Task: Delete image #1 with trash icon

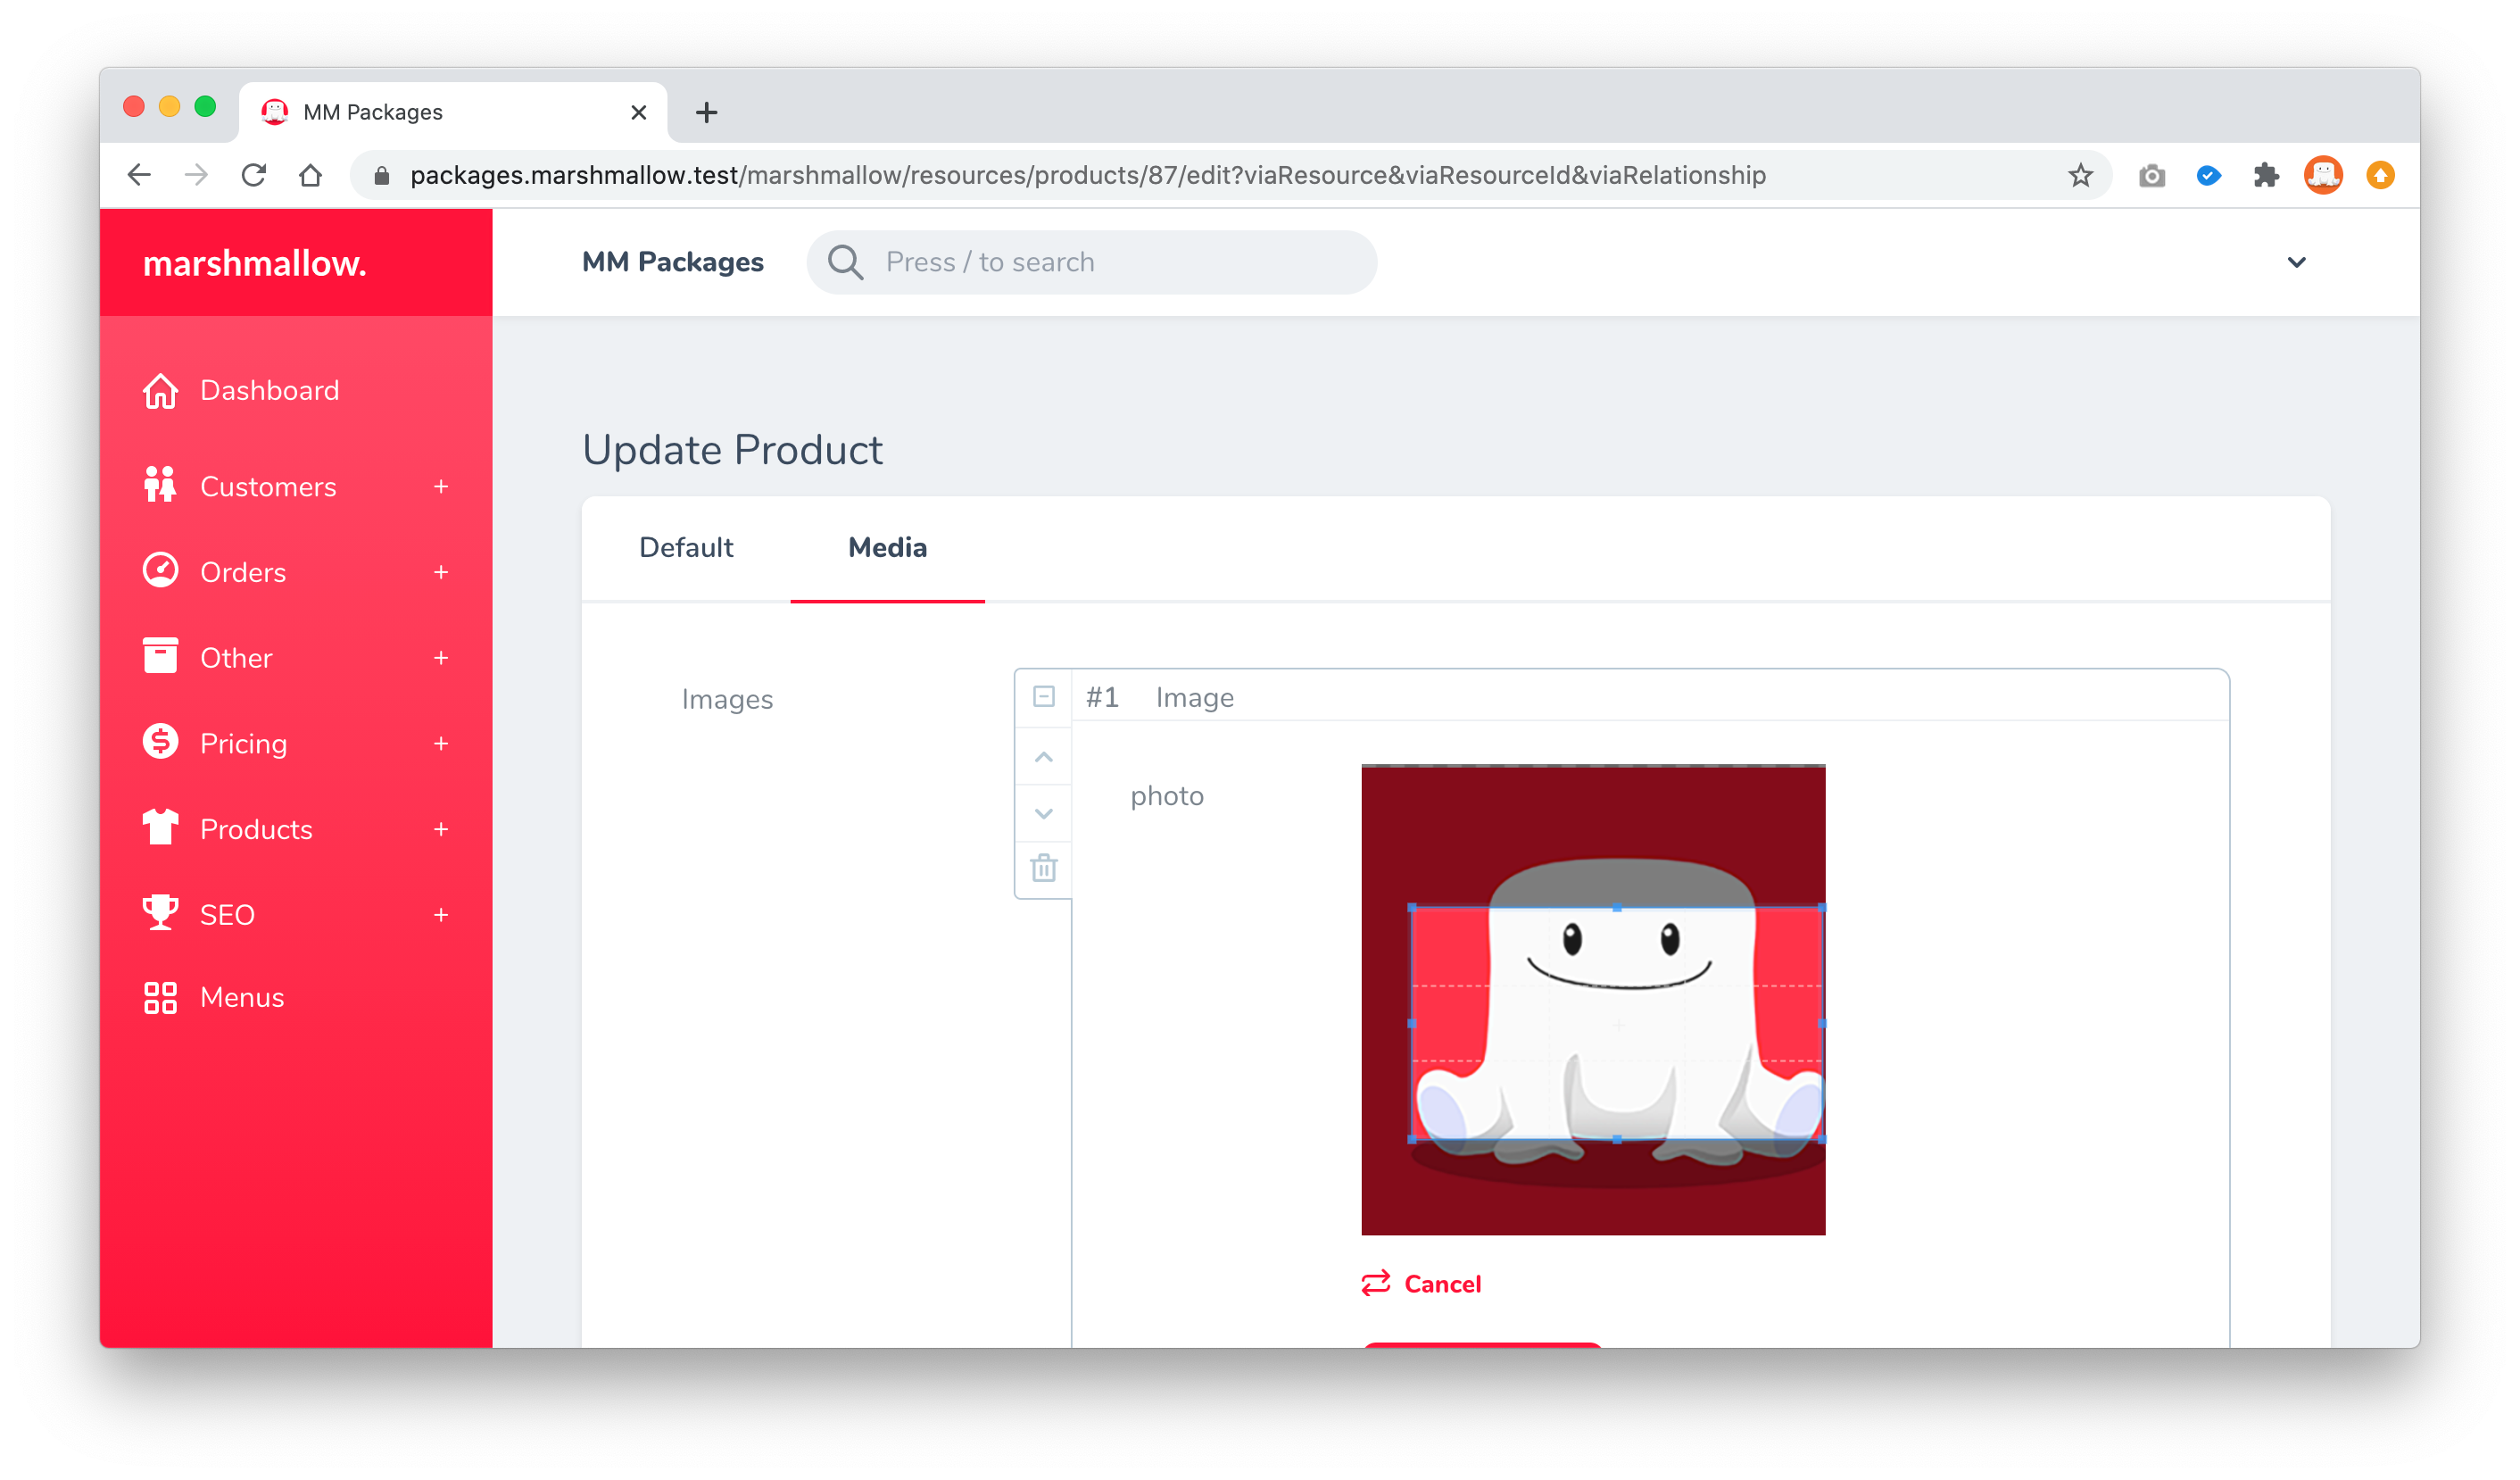Action: (1043, 867)
